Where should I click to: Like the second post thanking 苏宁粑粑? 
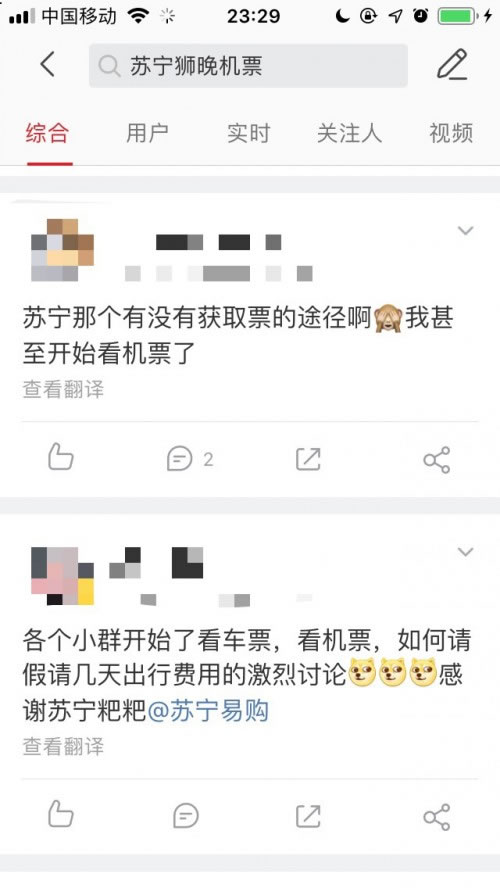[x=61, y=814]
